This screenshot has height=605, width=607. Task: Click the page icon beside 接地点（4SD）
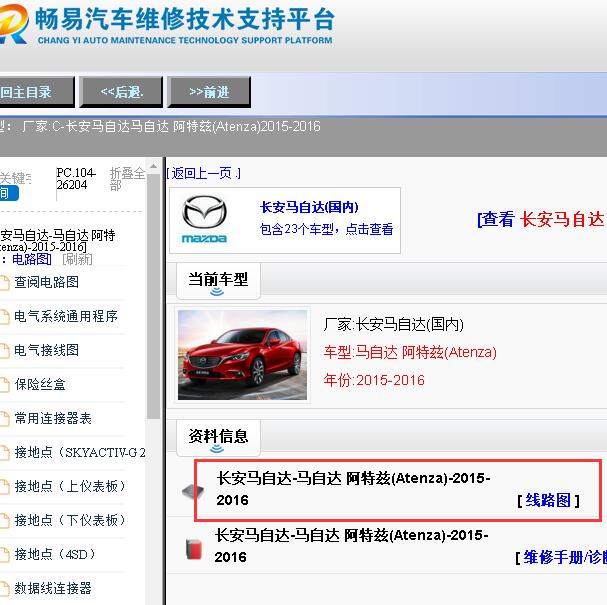(4, 555)
